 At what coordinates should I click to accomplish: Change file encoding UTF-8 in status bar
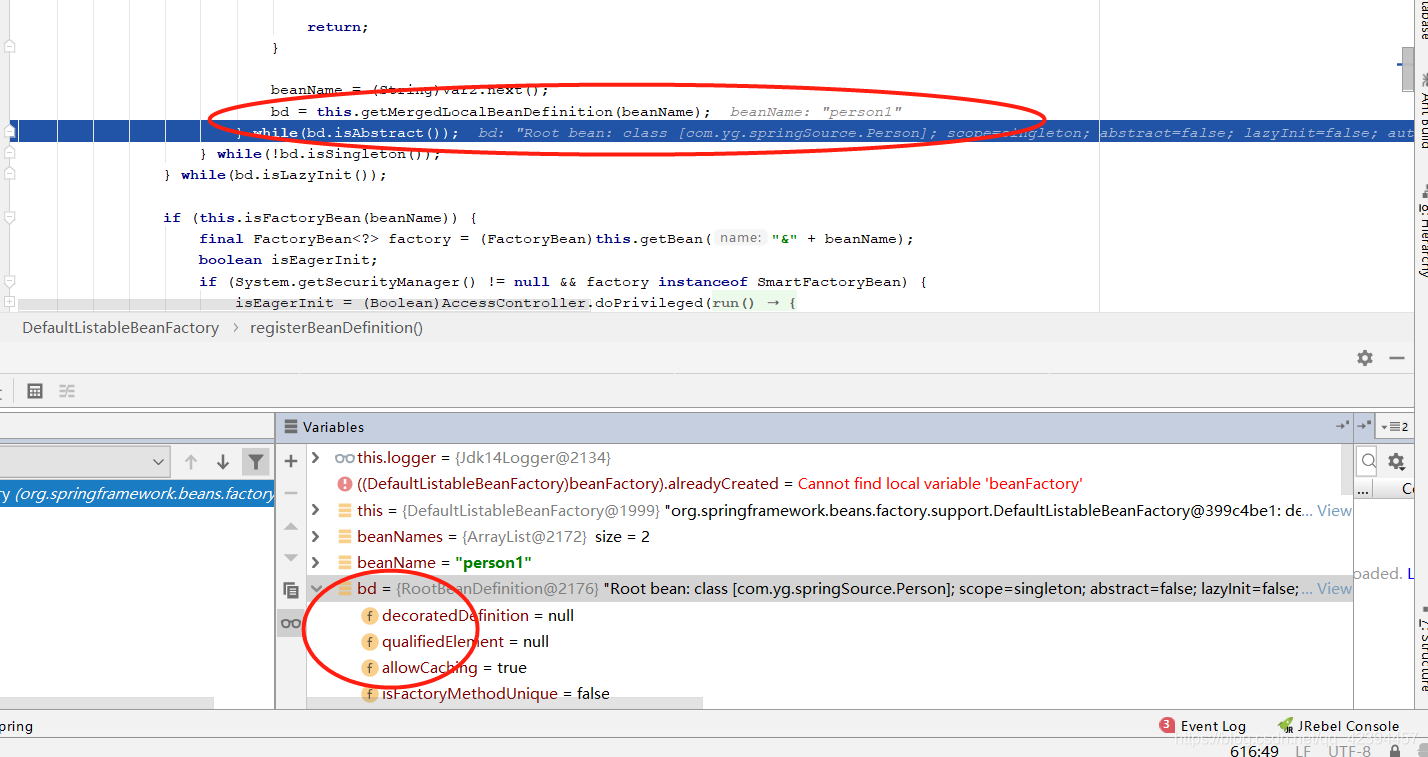(1349, 751)
